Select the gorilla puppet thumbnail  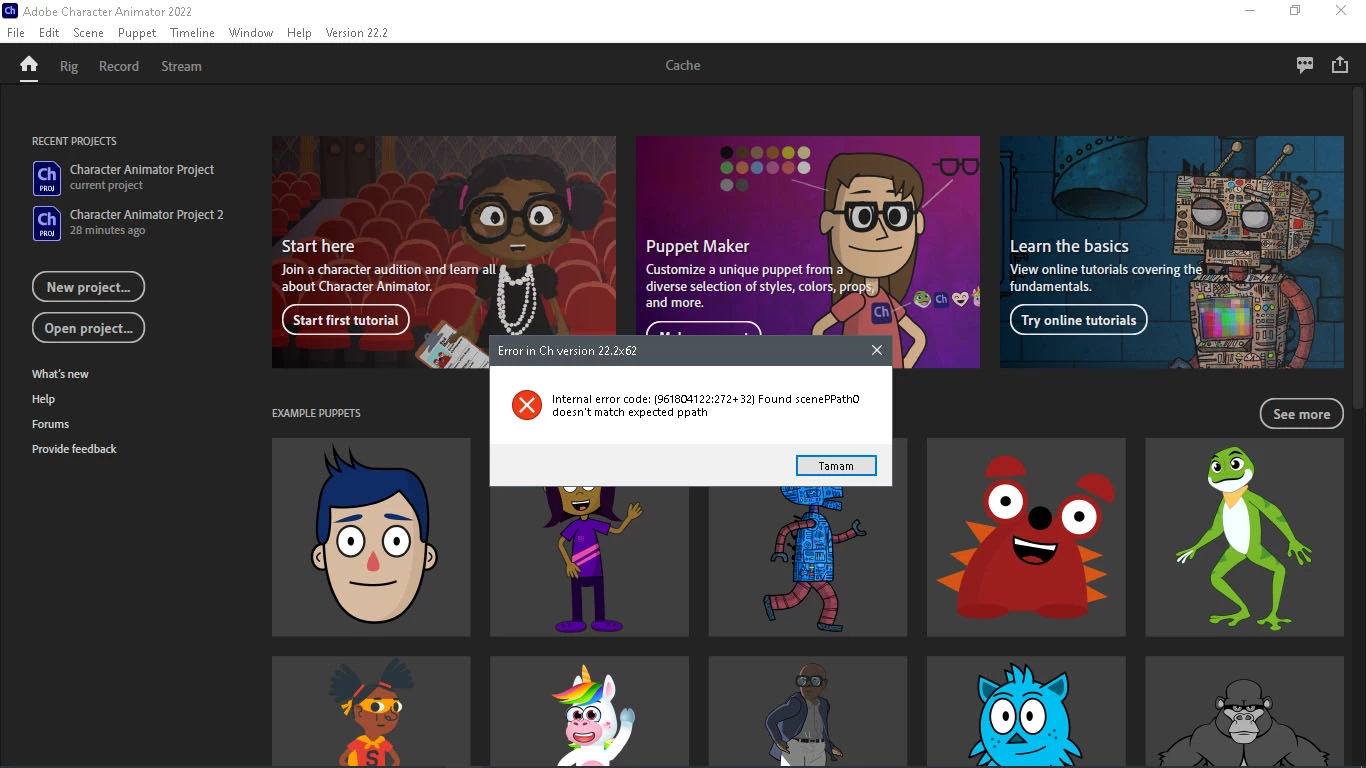click(x=1244, y=711)
